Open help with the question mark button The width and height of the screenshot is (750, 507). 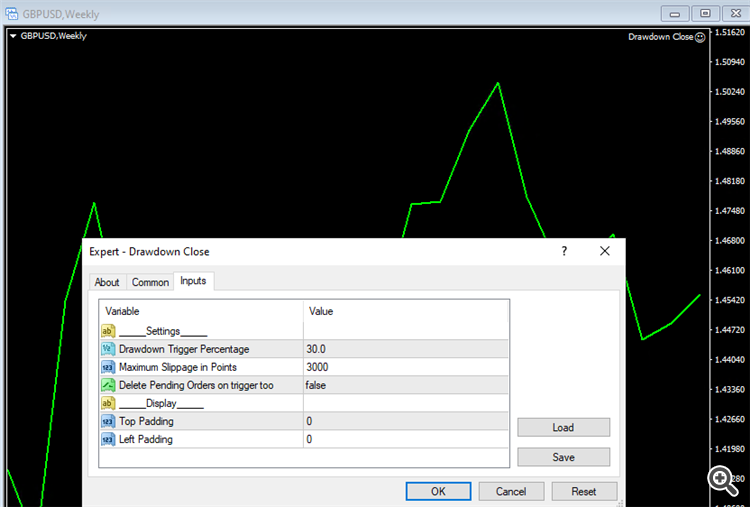coord(564,251)
